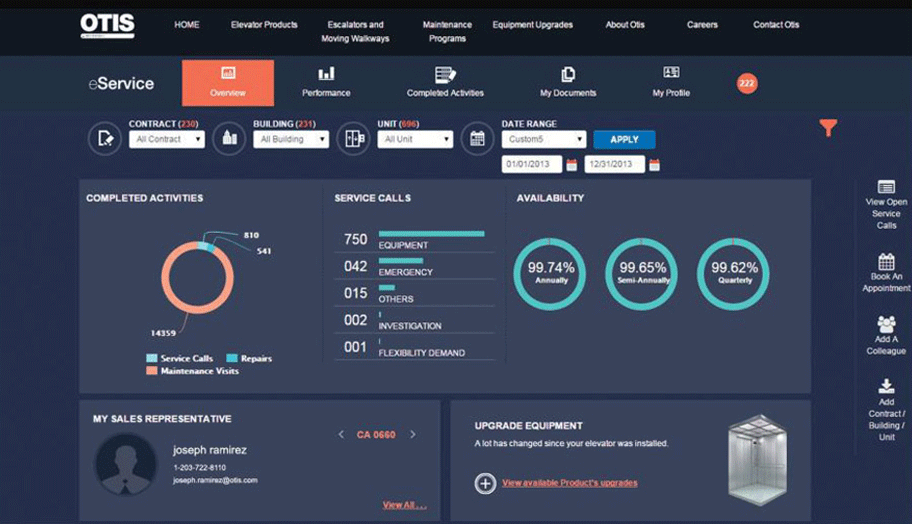Screen dimensions: 912x524
Task: Click the Completed Activities checklist icon
Action: pos(445,74)
